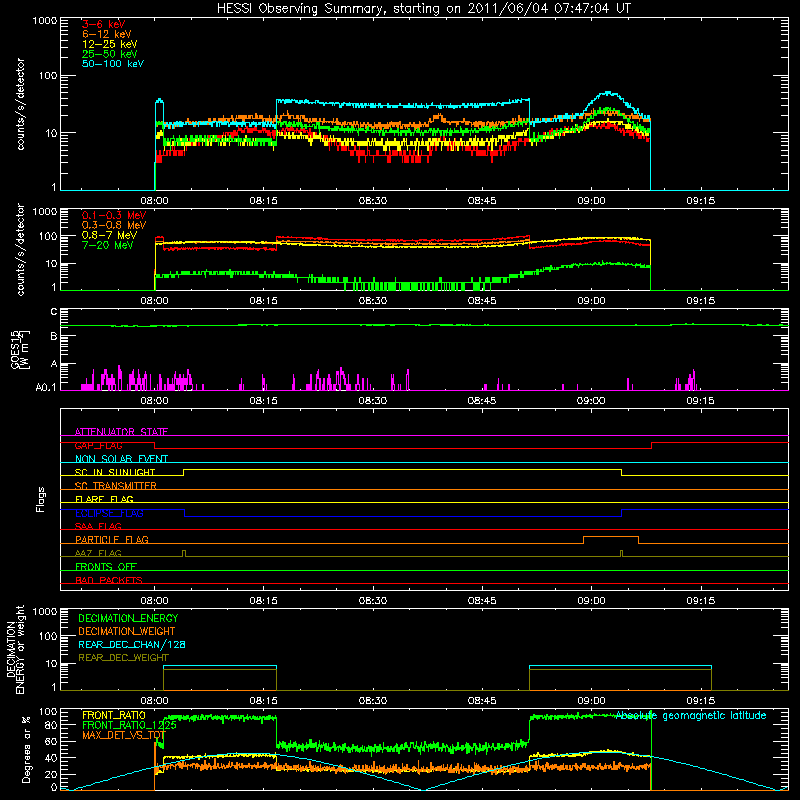Select the REAR_DEC_CHAN/128 legend label
The height and width of the screenshot is (800, 800).
pos(132,644)
